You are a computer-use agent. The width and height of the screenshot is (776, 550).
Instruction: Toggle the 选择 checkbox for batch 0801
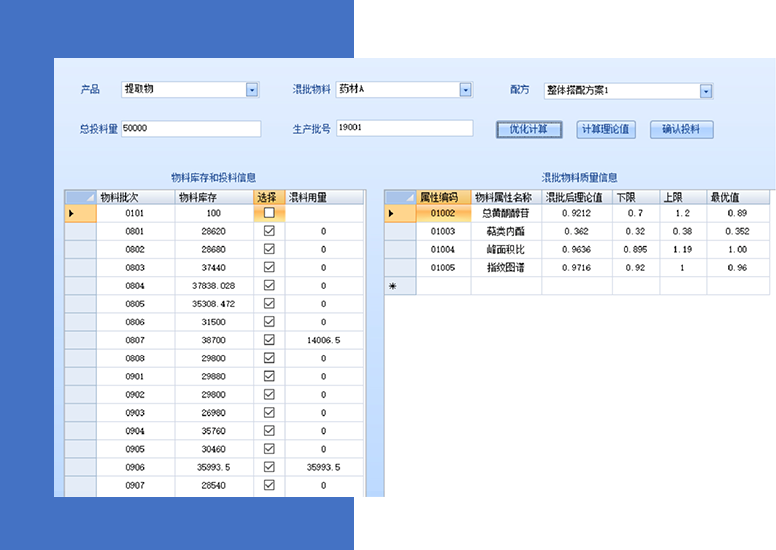pos(268,231)
